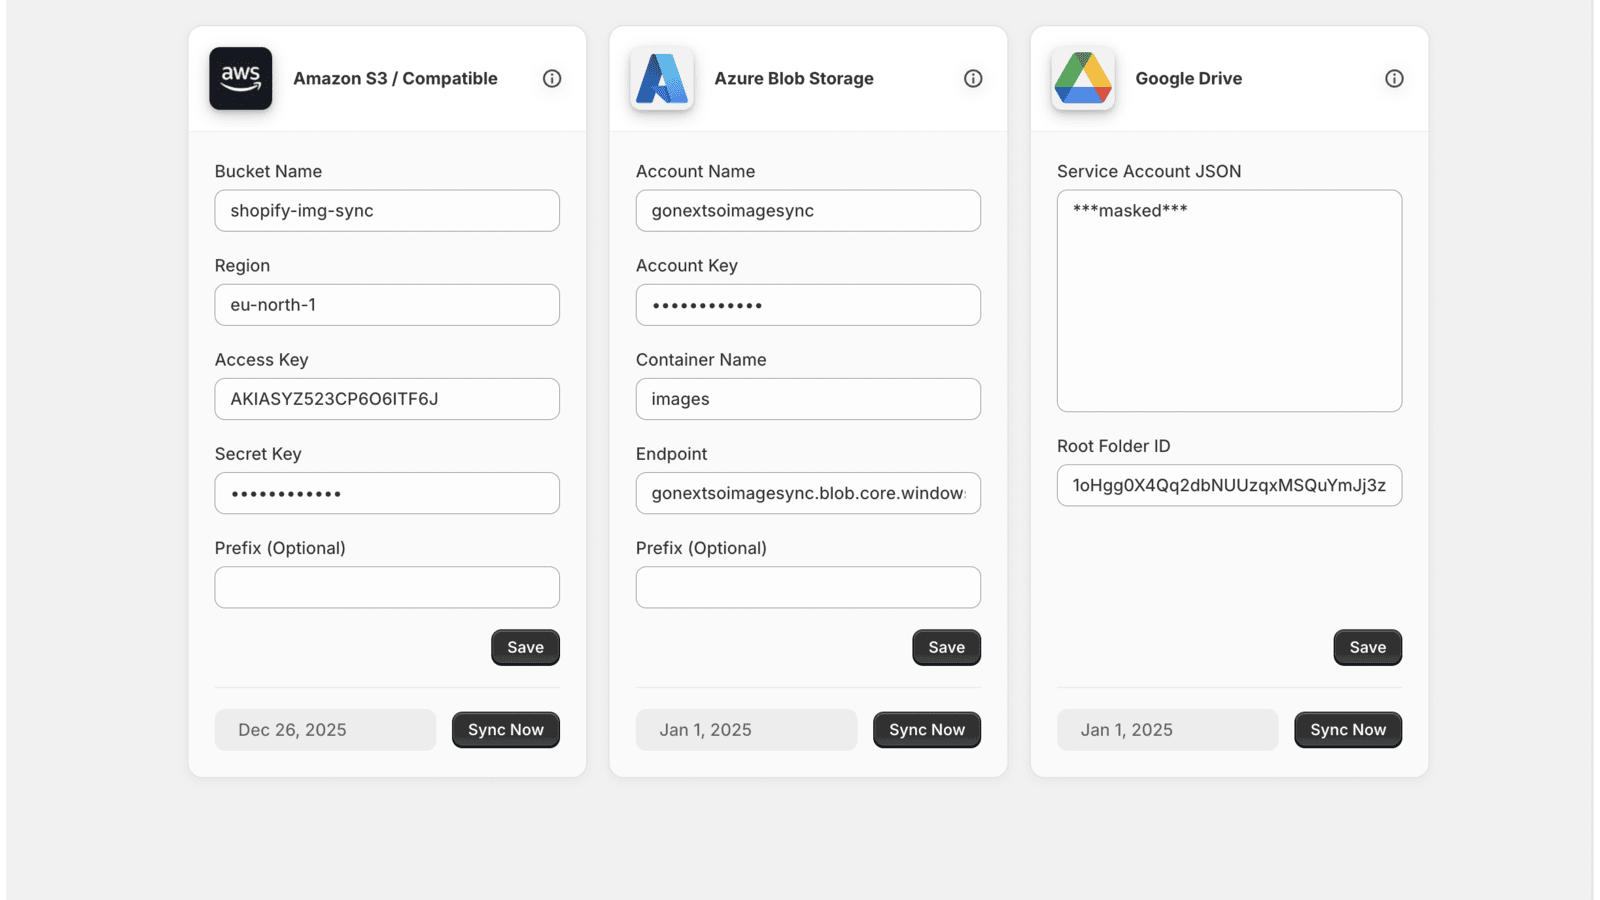Save the Google Drive configuration
The height and width of the screenshot is (900, 1600).
tap(1367, 647)
